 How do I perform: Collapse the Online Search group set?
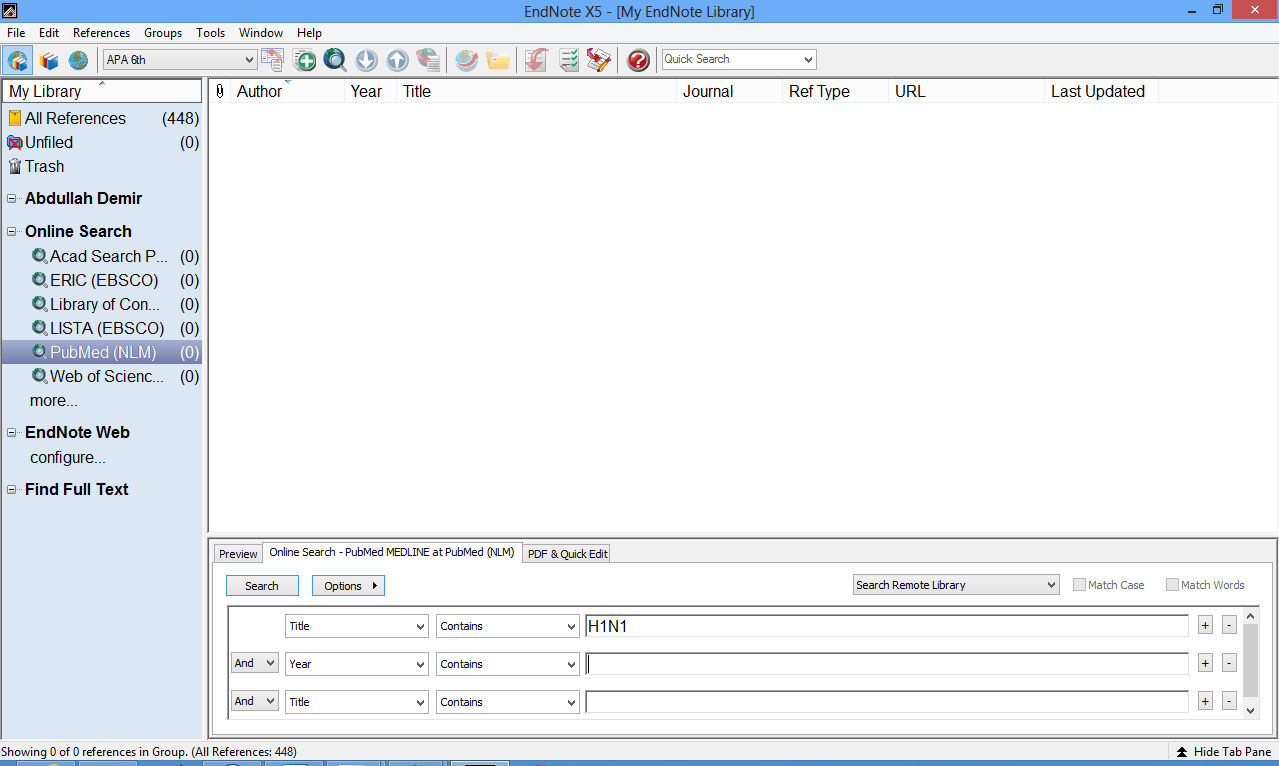pyautogui.click(x=12, y=231)
